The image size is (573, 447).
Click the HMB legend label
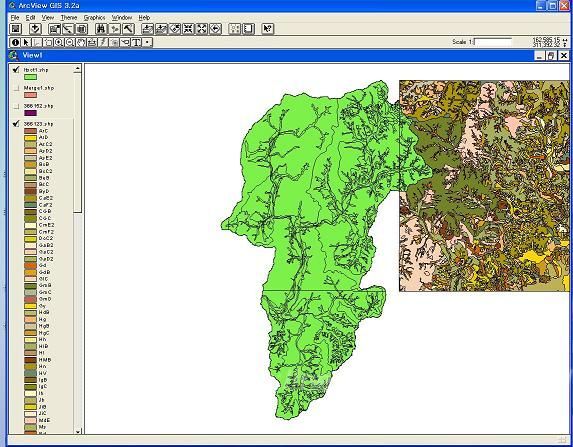[x=45, y=360]
